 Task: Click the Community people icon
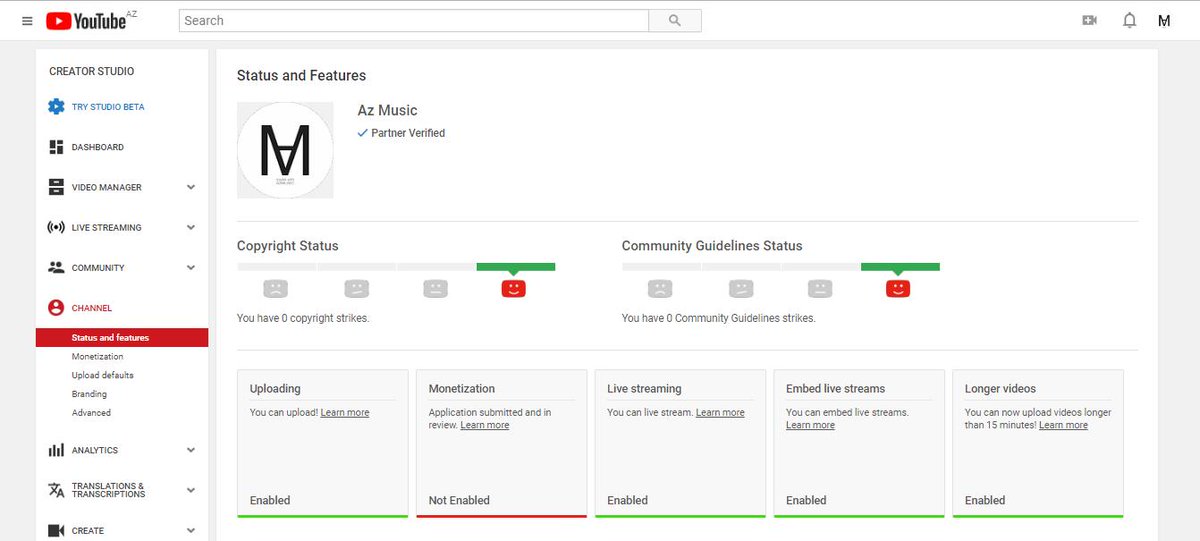pyautogui.click(x=56, y=268)
